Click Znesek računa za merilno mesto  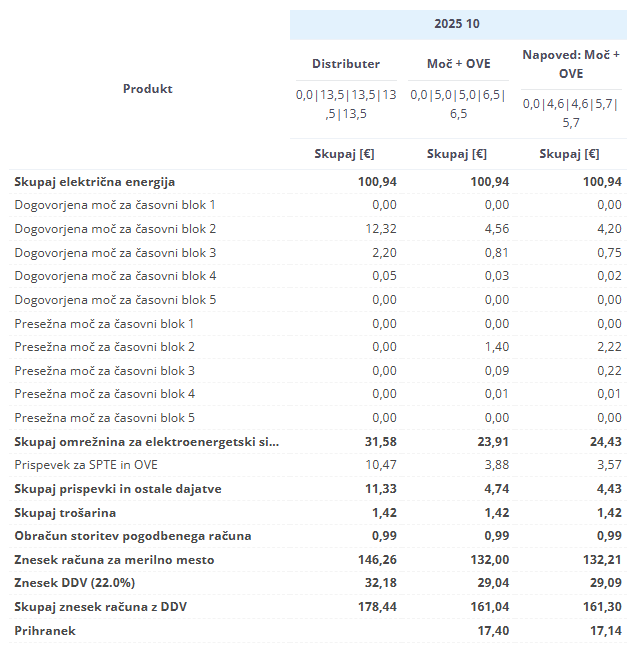click(x=114, y=560)
